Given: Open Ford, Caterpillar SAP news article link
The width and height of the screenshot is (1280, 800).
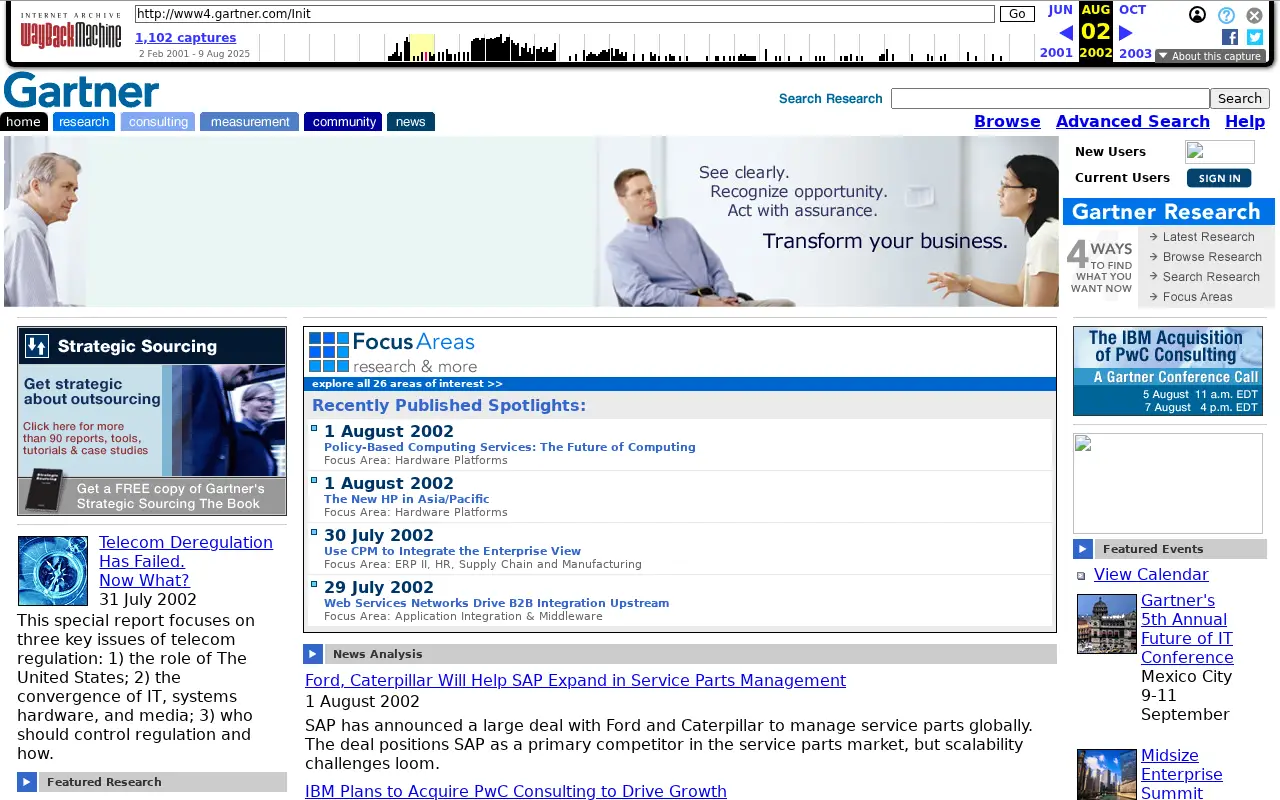Looking at the screenshot, I should tap(575, 680).
